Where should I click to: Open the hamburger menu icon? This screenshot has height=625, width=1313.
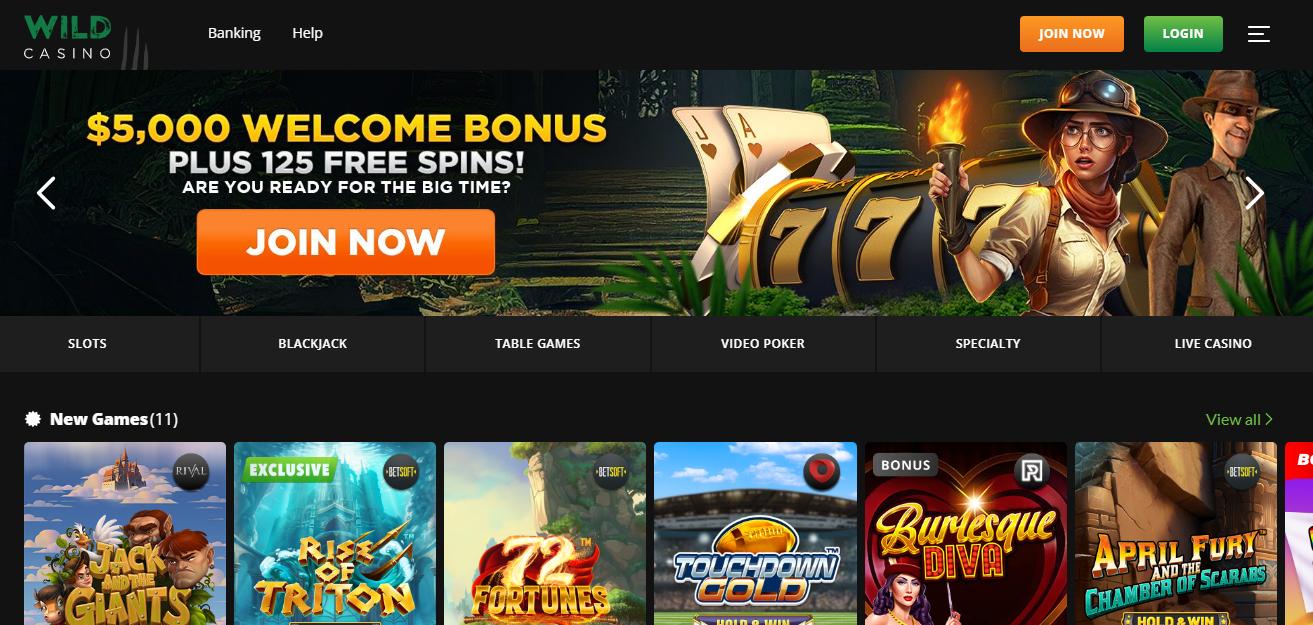1259,34
